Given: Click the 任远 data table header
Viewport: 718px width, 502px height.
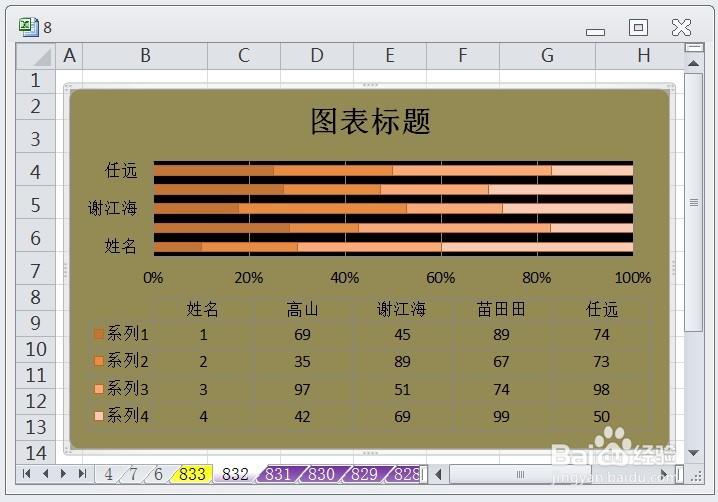Looking at the screenshot, I should click(602, 310).
